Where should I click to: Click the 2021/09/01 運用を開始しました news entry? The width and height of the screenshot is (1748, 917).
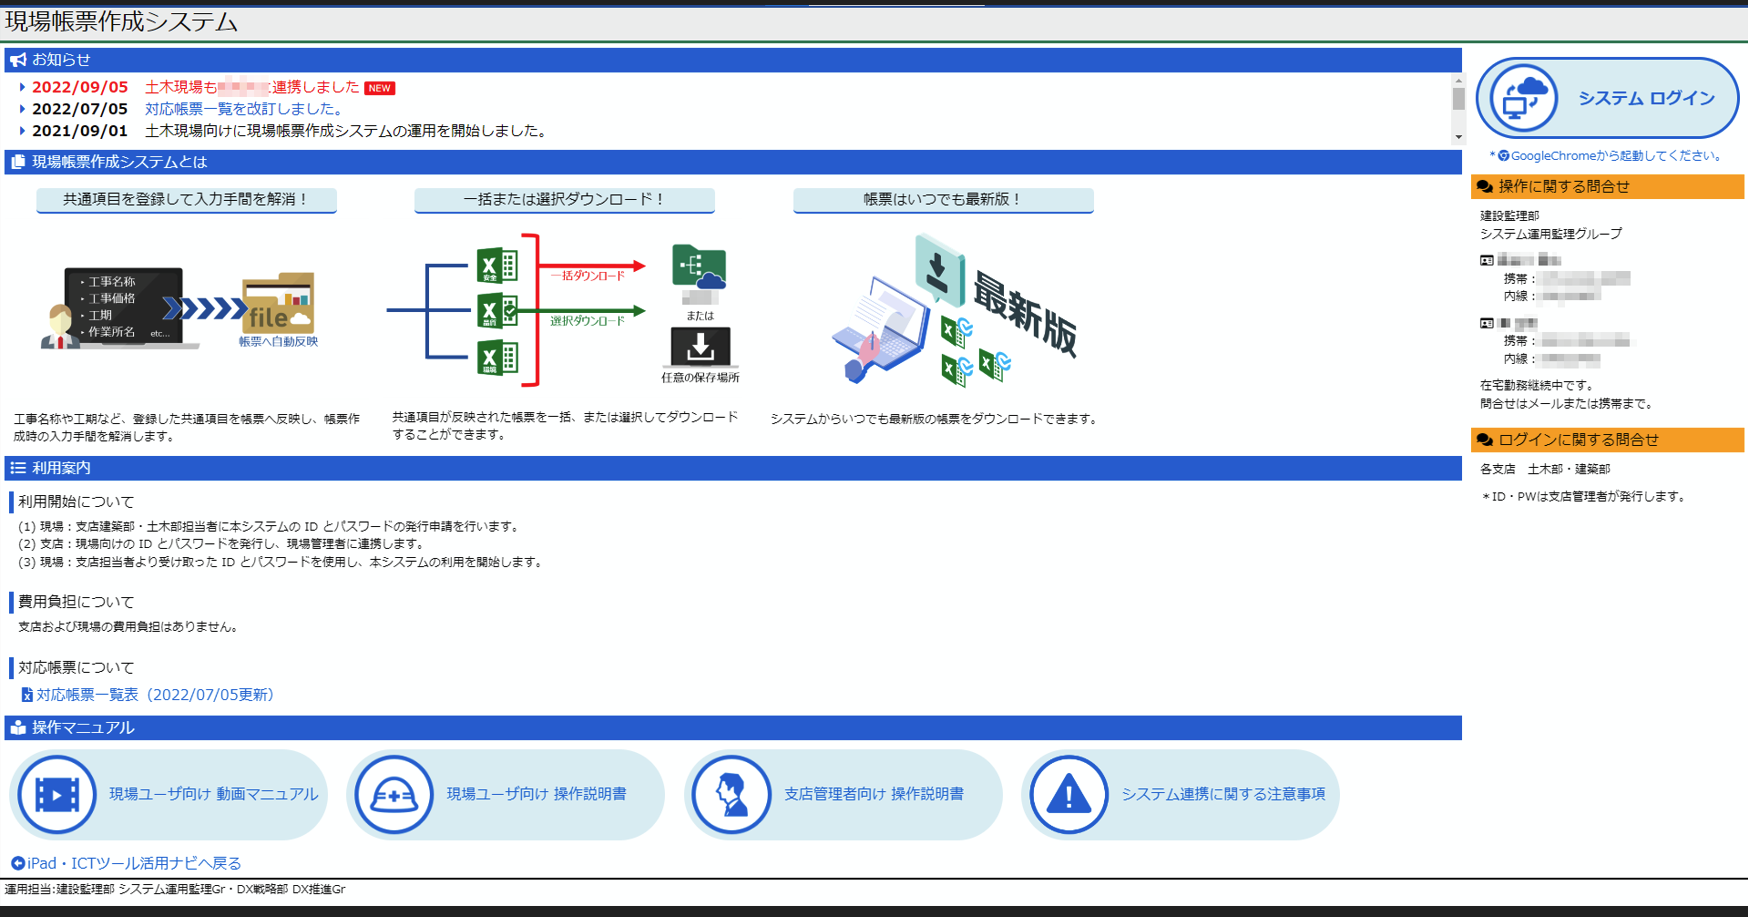(349, 131)
